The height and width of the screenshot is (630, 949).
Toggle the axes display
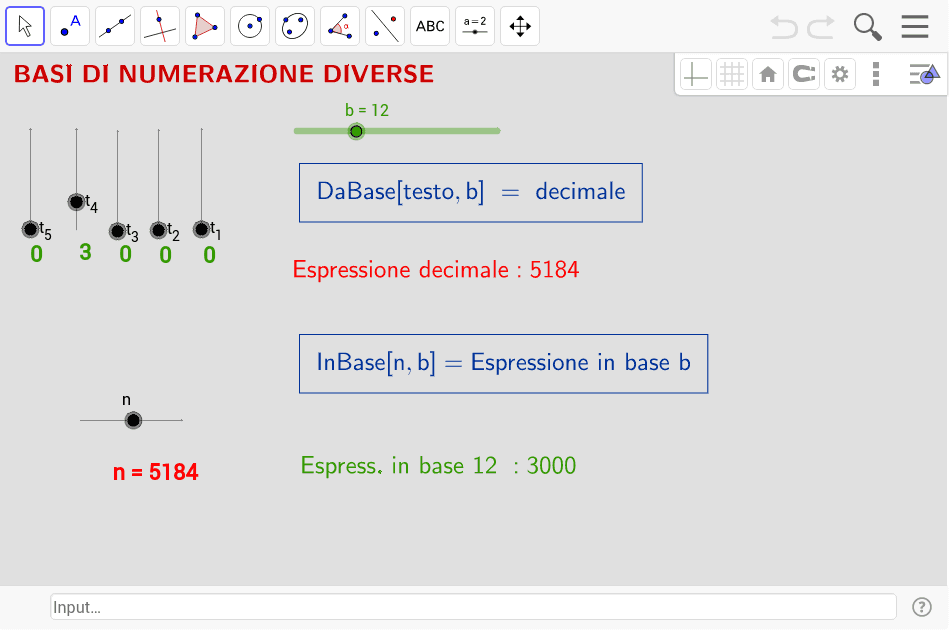click(x=695, y=74)
